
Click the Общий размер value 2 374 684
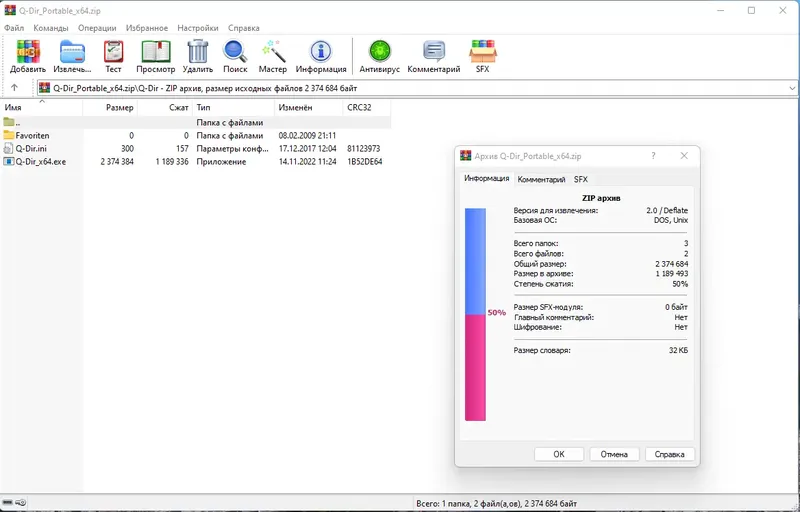[x=671, y=264]
